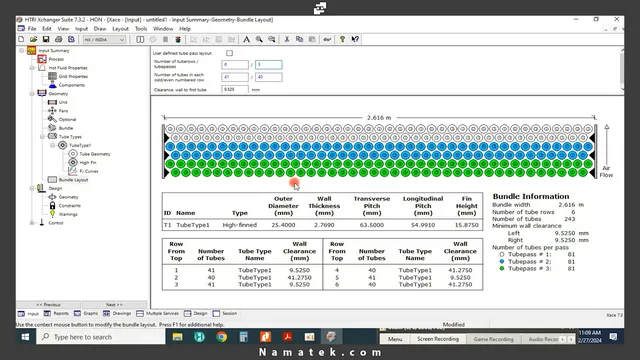The height and width of the screenshot is (360, 640).
Task: Click the yellow question mark help icon
Action: [x=342, y=39]
